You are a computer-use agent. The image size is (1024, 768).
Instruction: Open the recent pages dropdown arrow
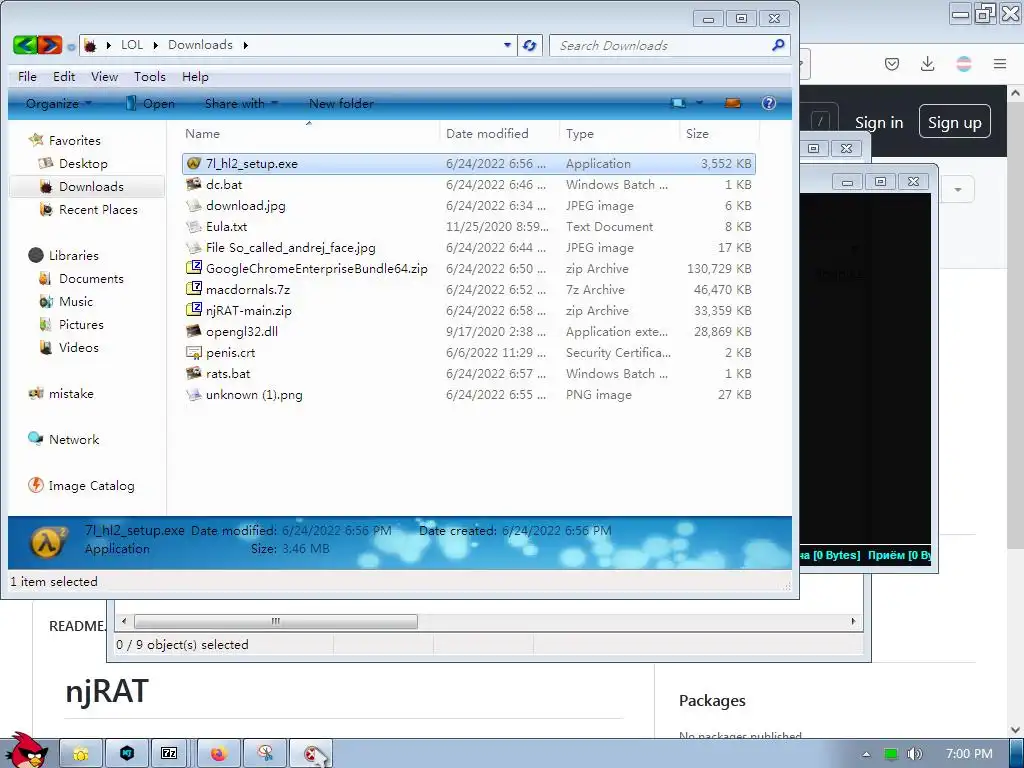coord(71,46)
